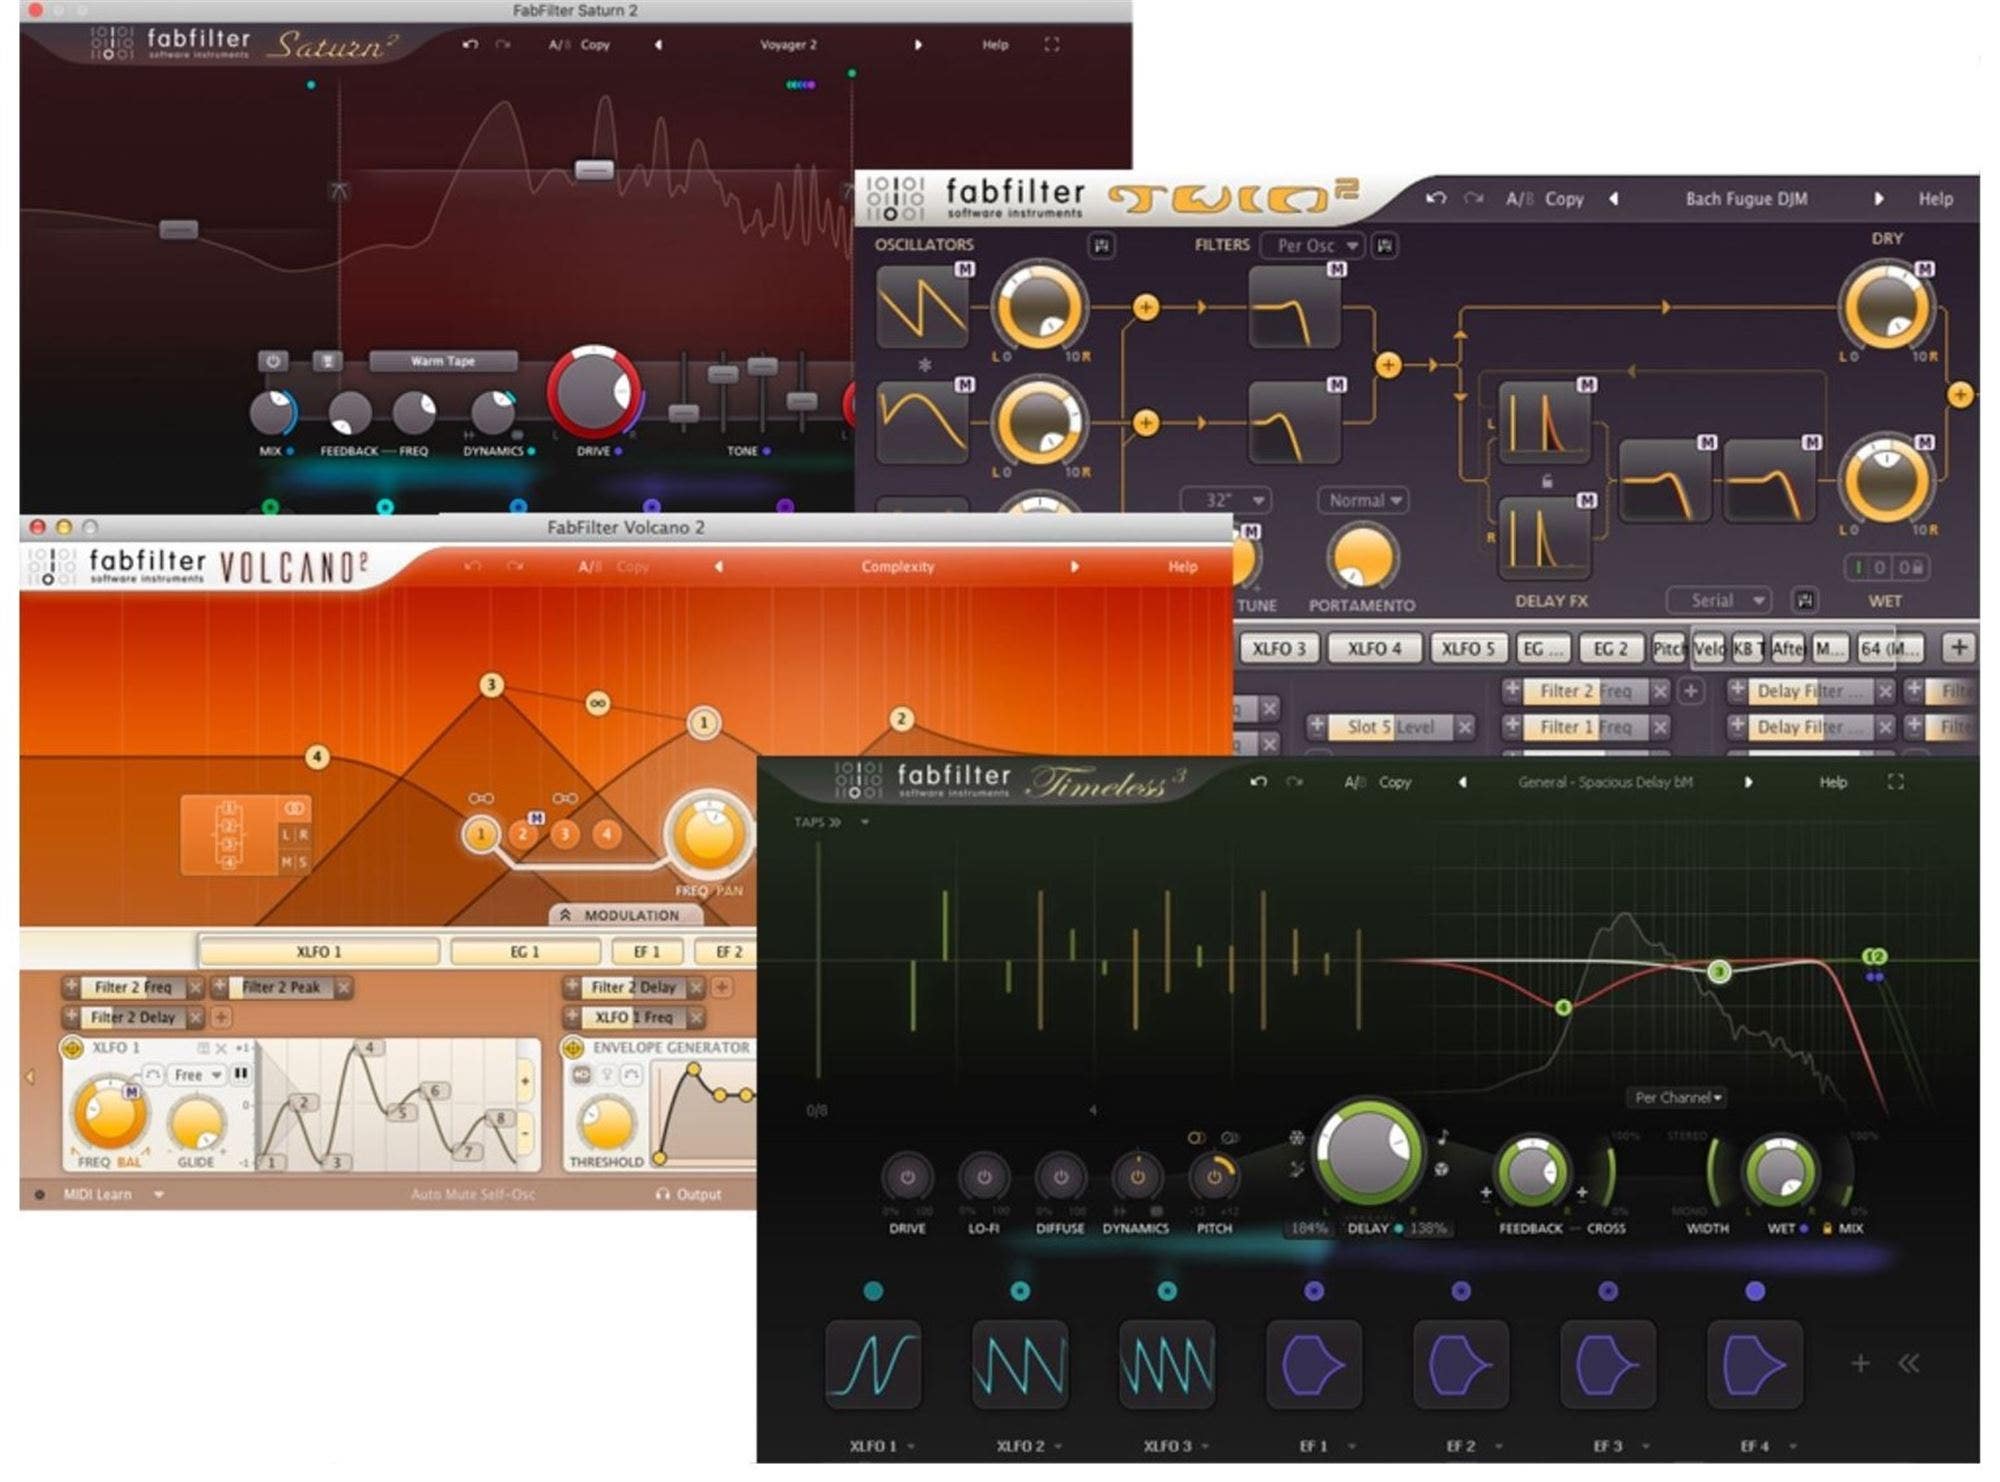Toggle Diffuse effect power in Timeless 3
This screenshot has height=1482, width=2000.
[1060, 1178]
